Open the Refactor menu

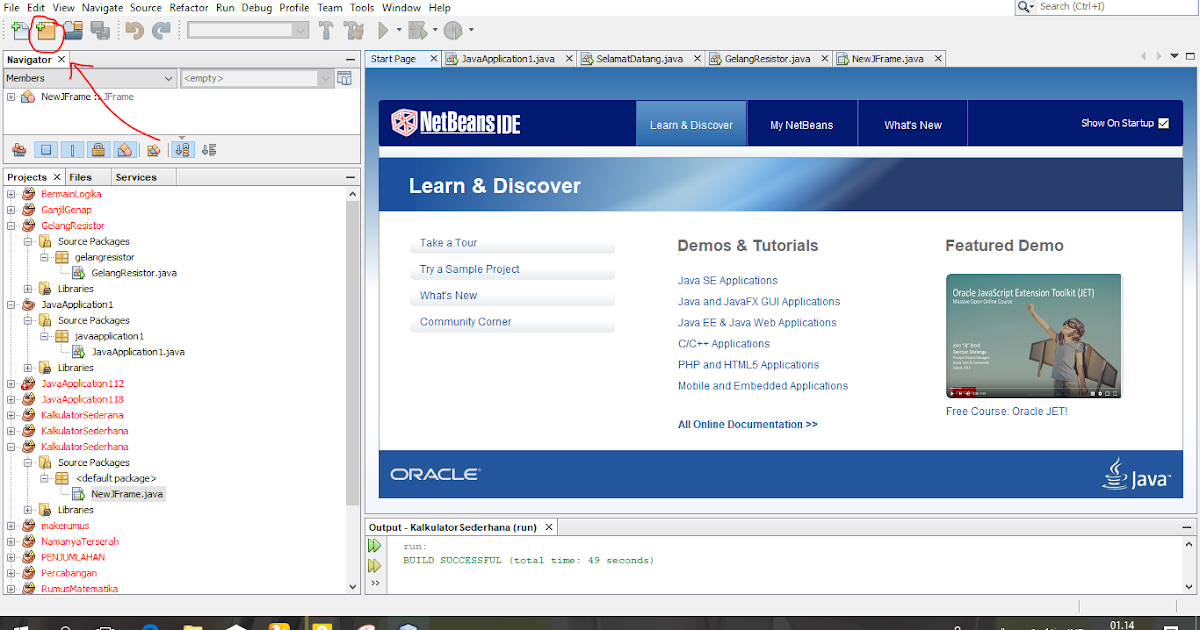tap(189, 8)
